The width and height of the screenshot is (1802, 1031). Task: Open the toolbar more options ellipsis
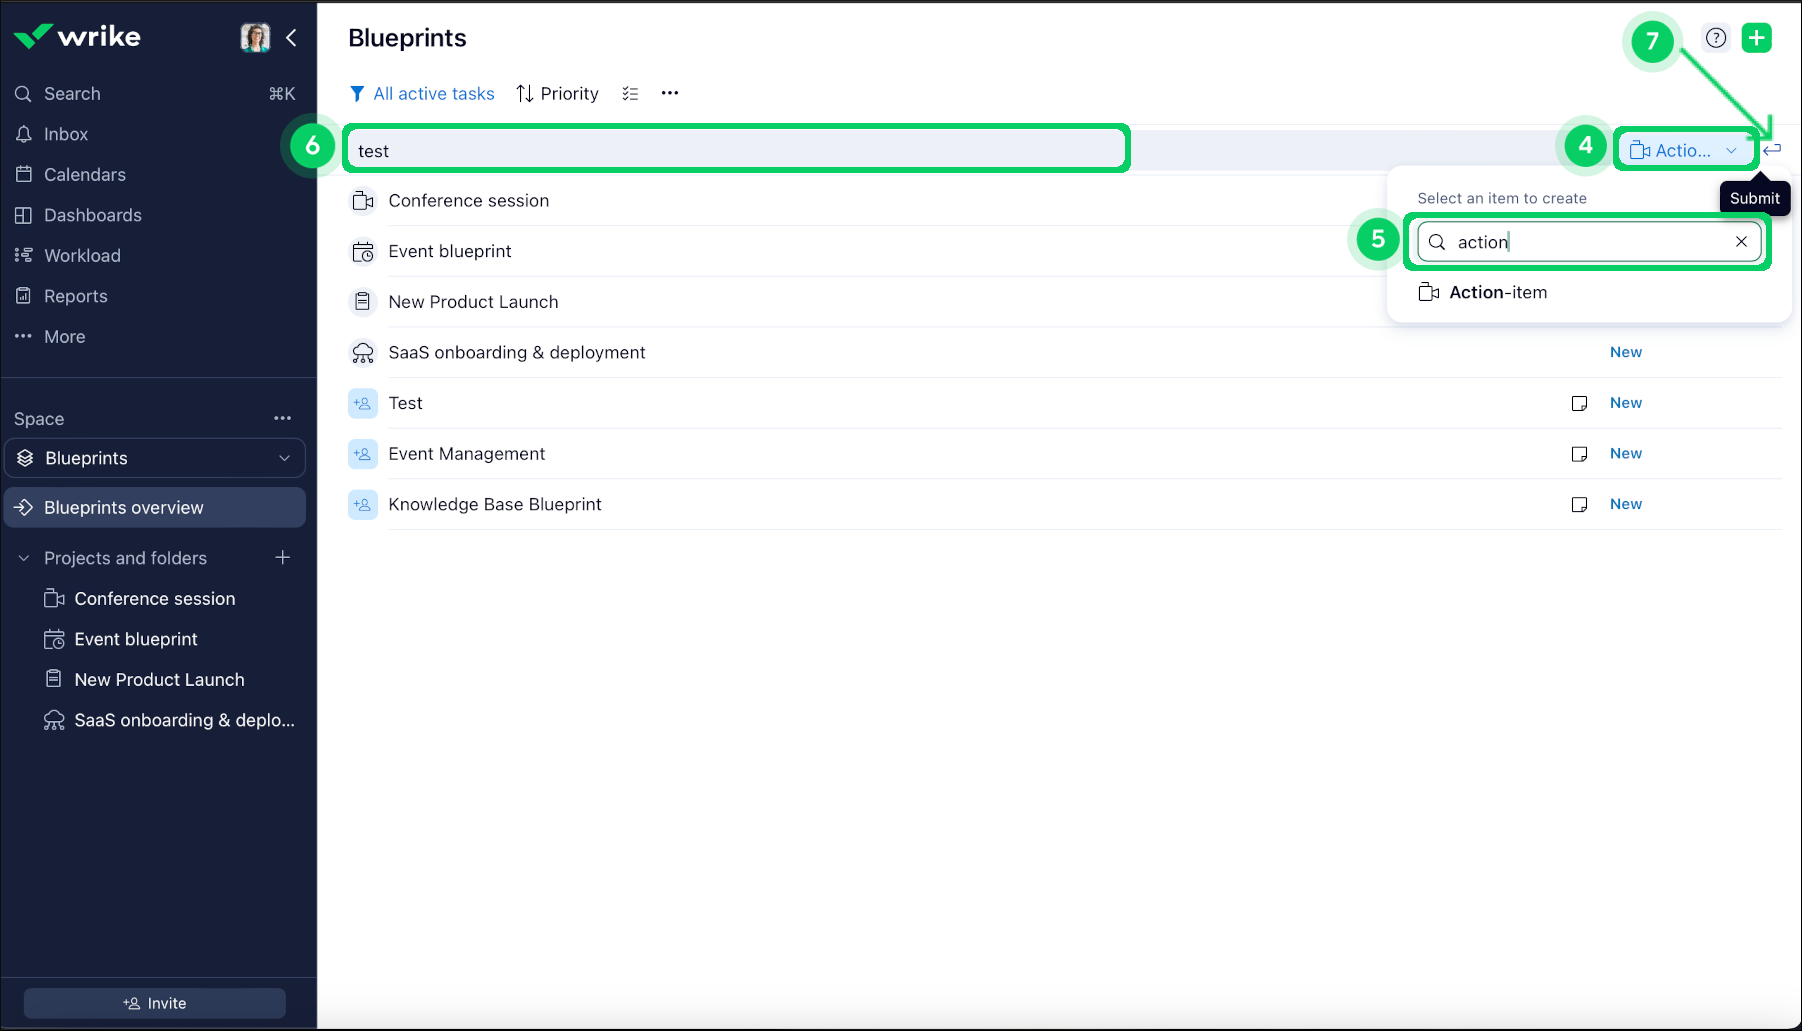click(670, 93)
